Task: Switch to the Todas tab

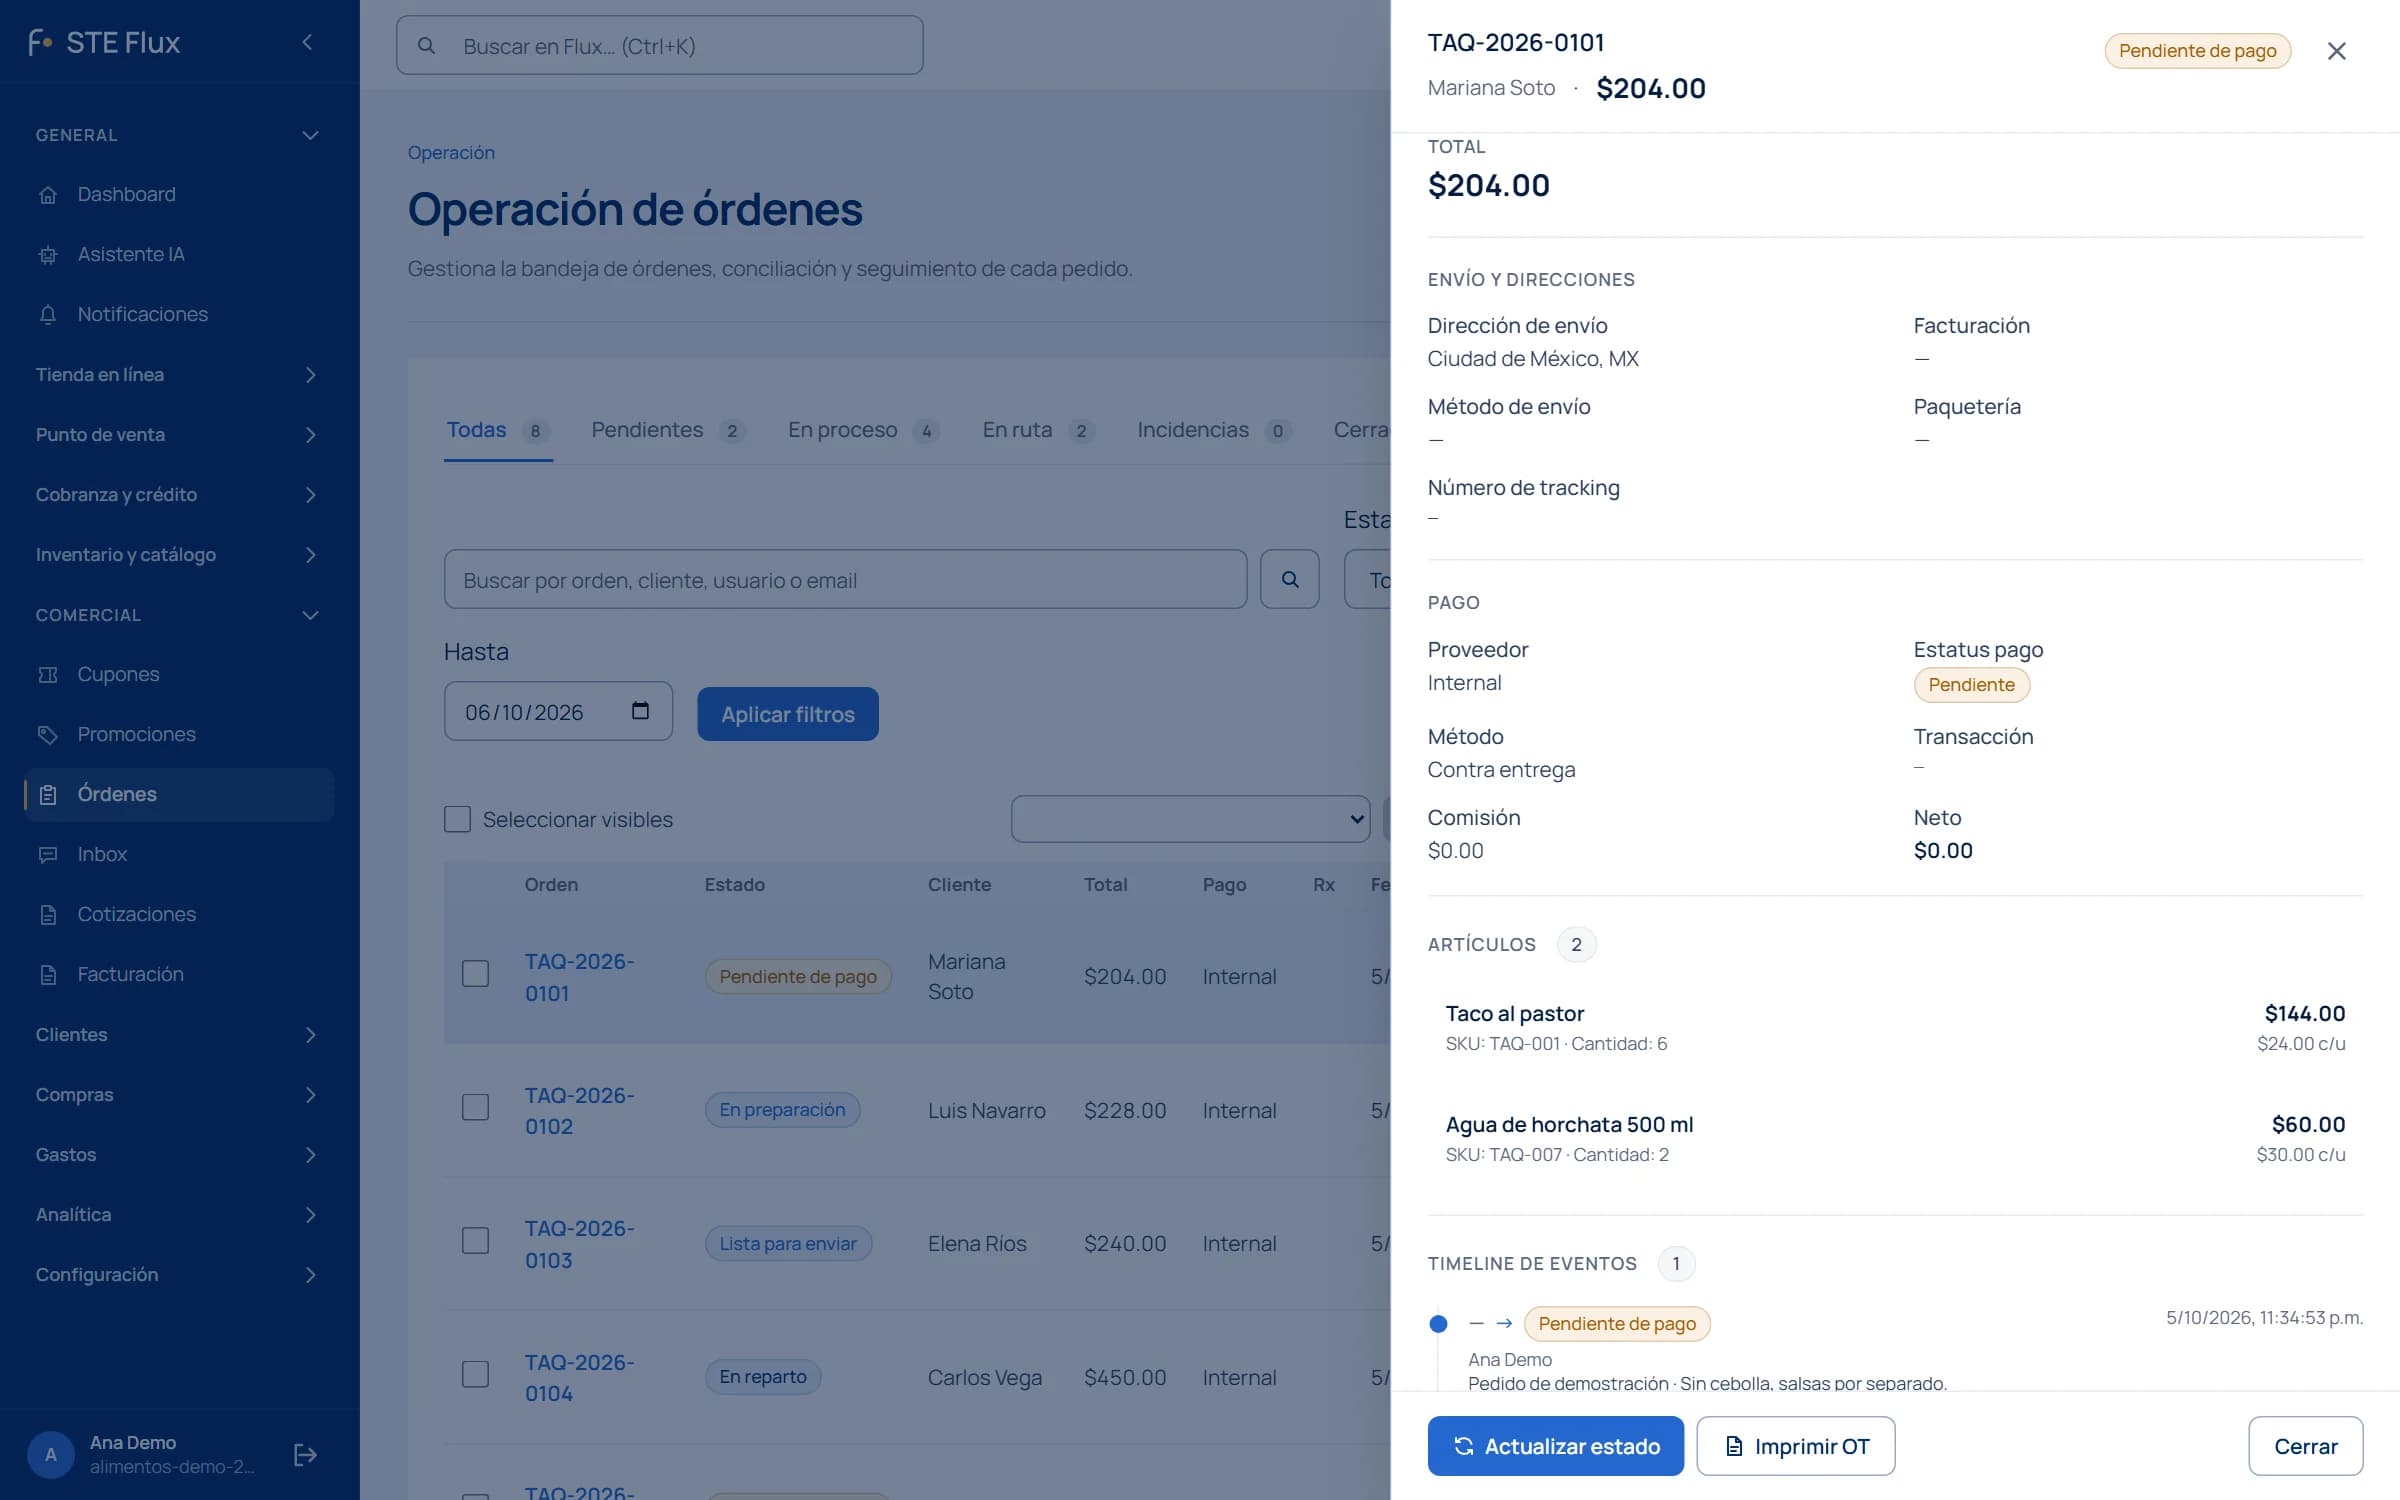Action: [498, 430]
